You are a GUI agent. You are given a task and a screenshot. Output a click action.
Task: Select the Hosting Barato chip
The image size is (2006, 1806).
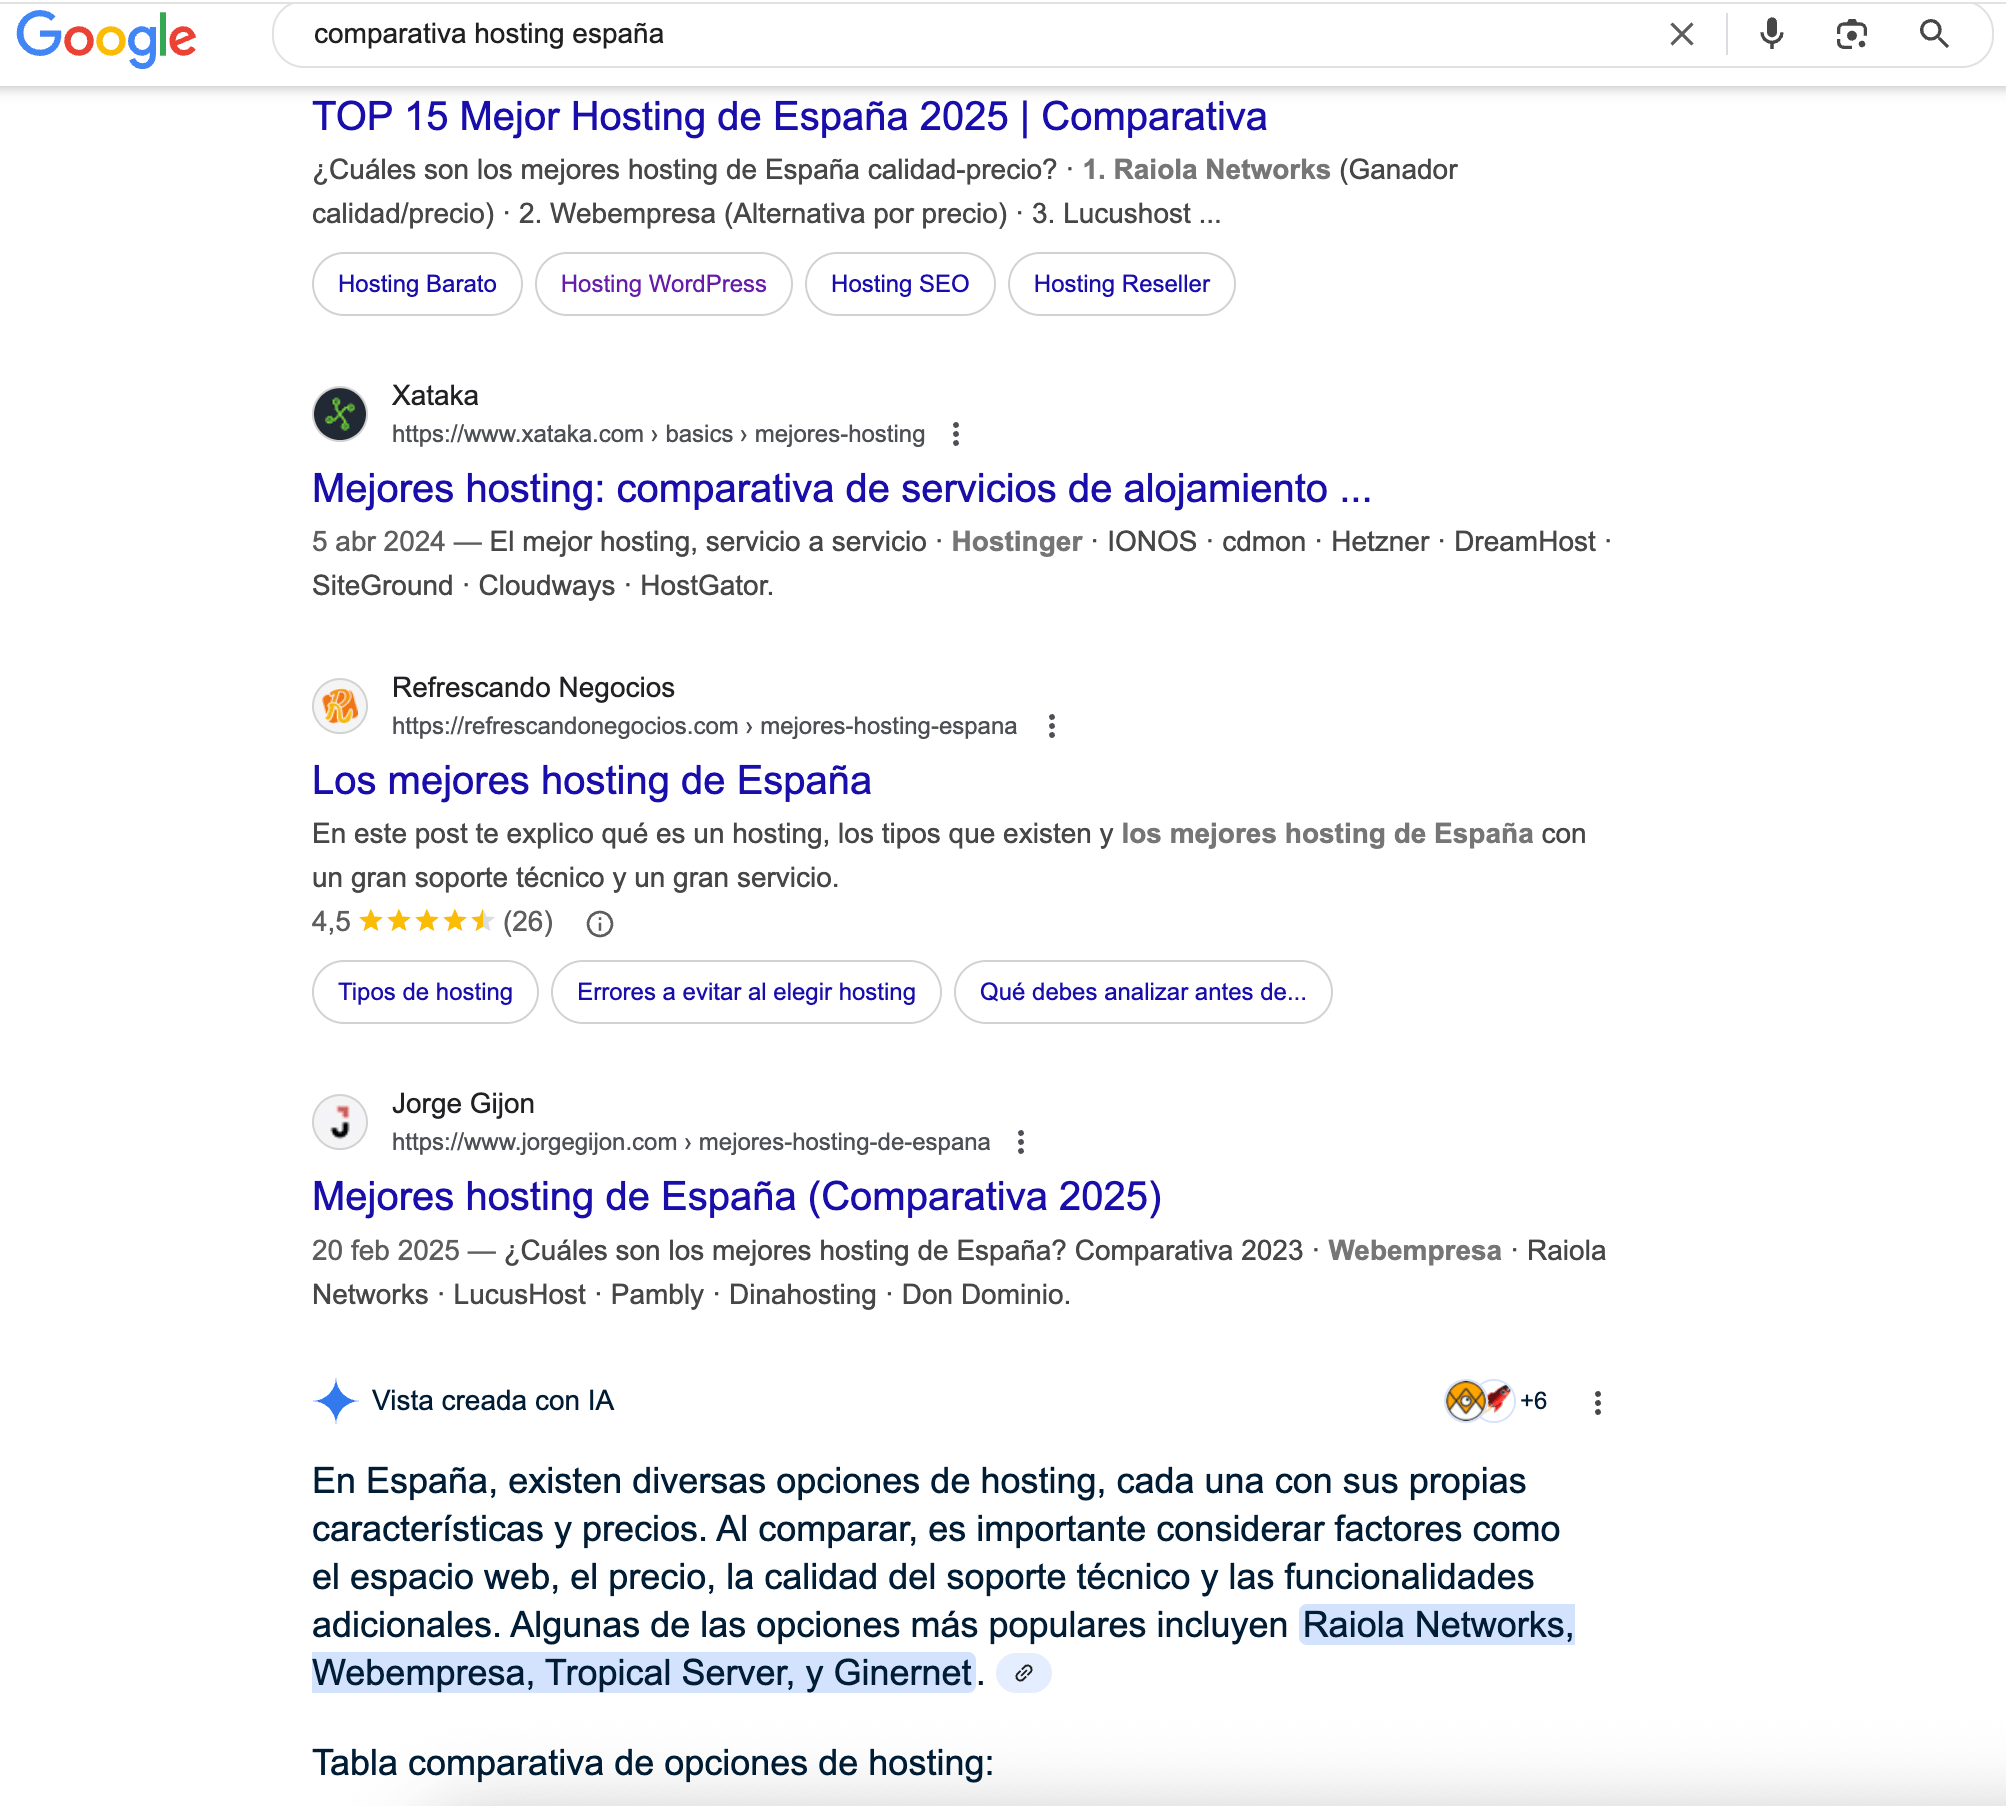pyautogui.click(x=417, y=284)
